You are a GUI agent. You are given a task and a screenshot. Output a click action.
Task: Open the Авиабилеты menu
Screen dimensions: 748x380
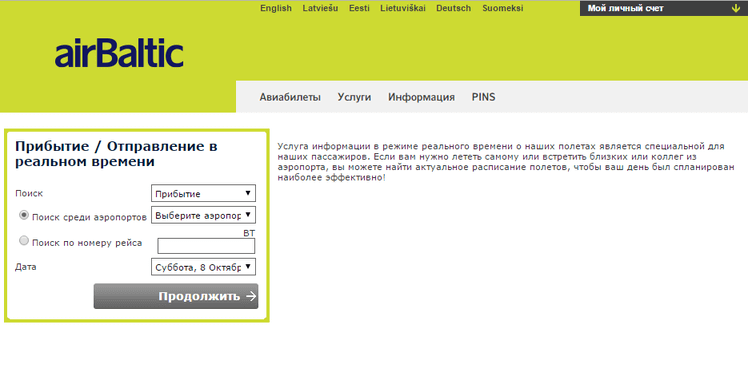(290, 97)
